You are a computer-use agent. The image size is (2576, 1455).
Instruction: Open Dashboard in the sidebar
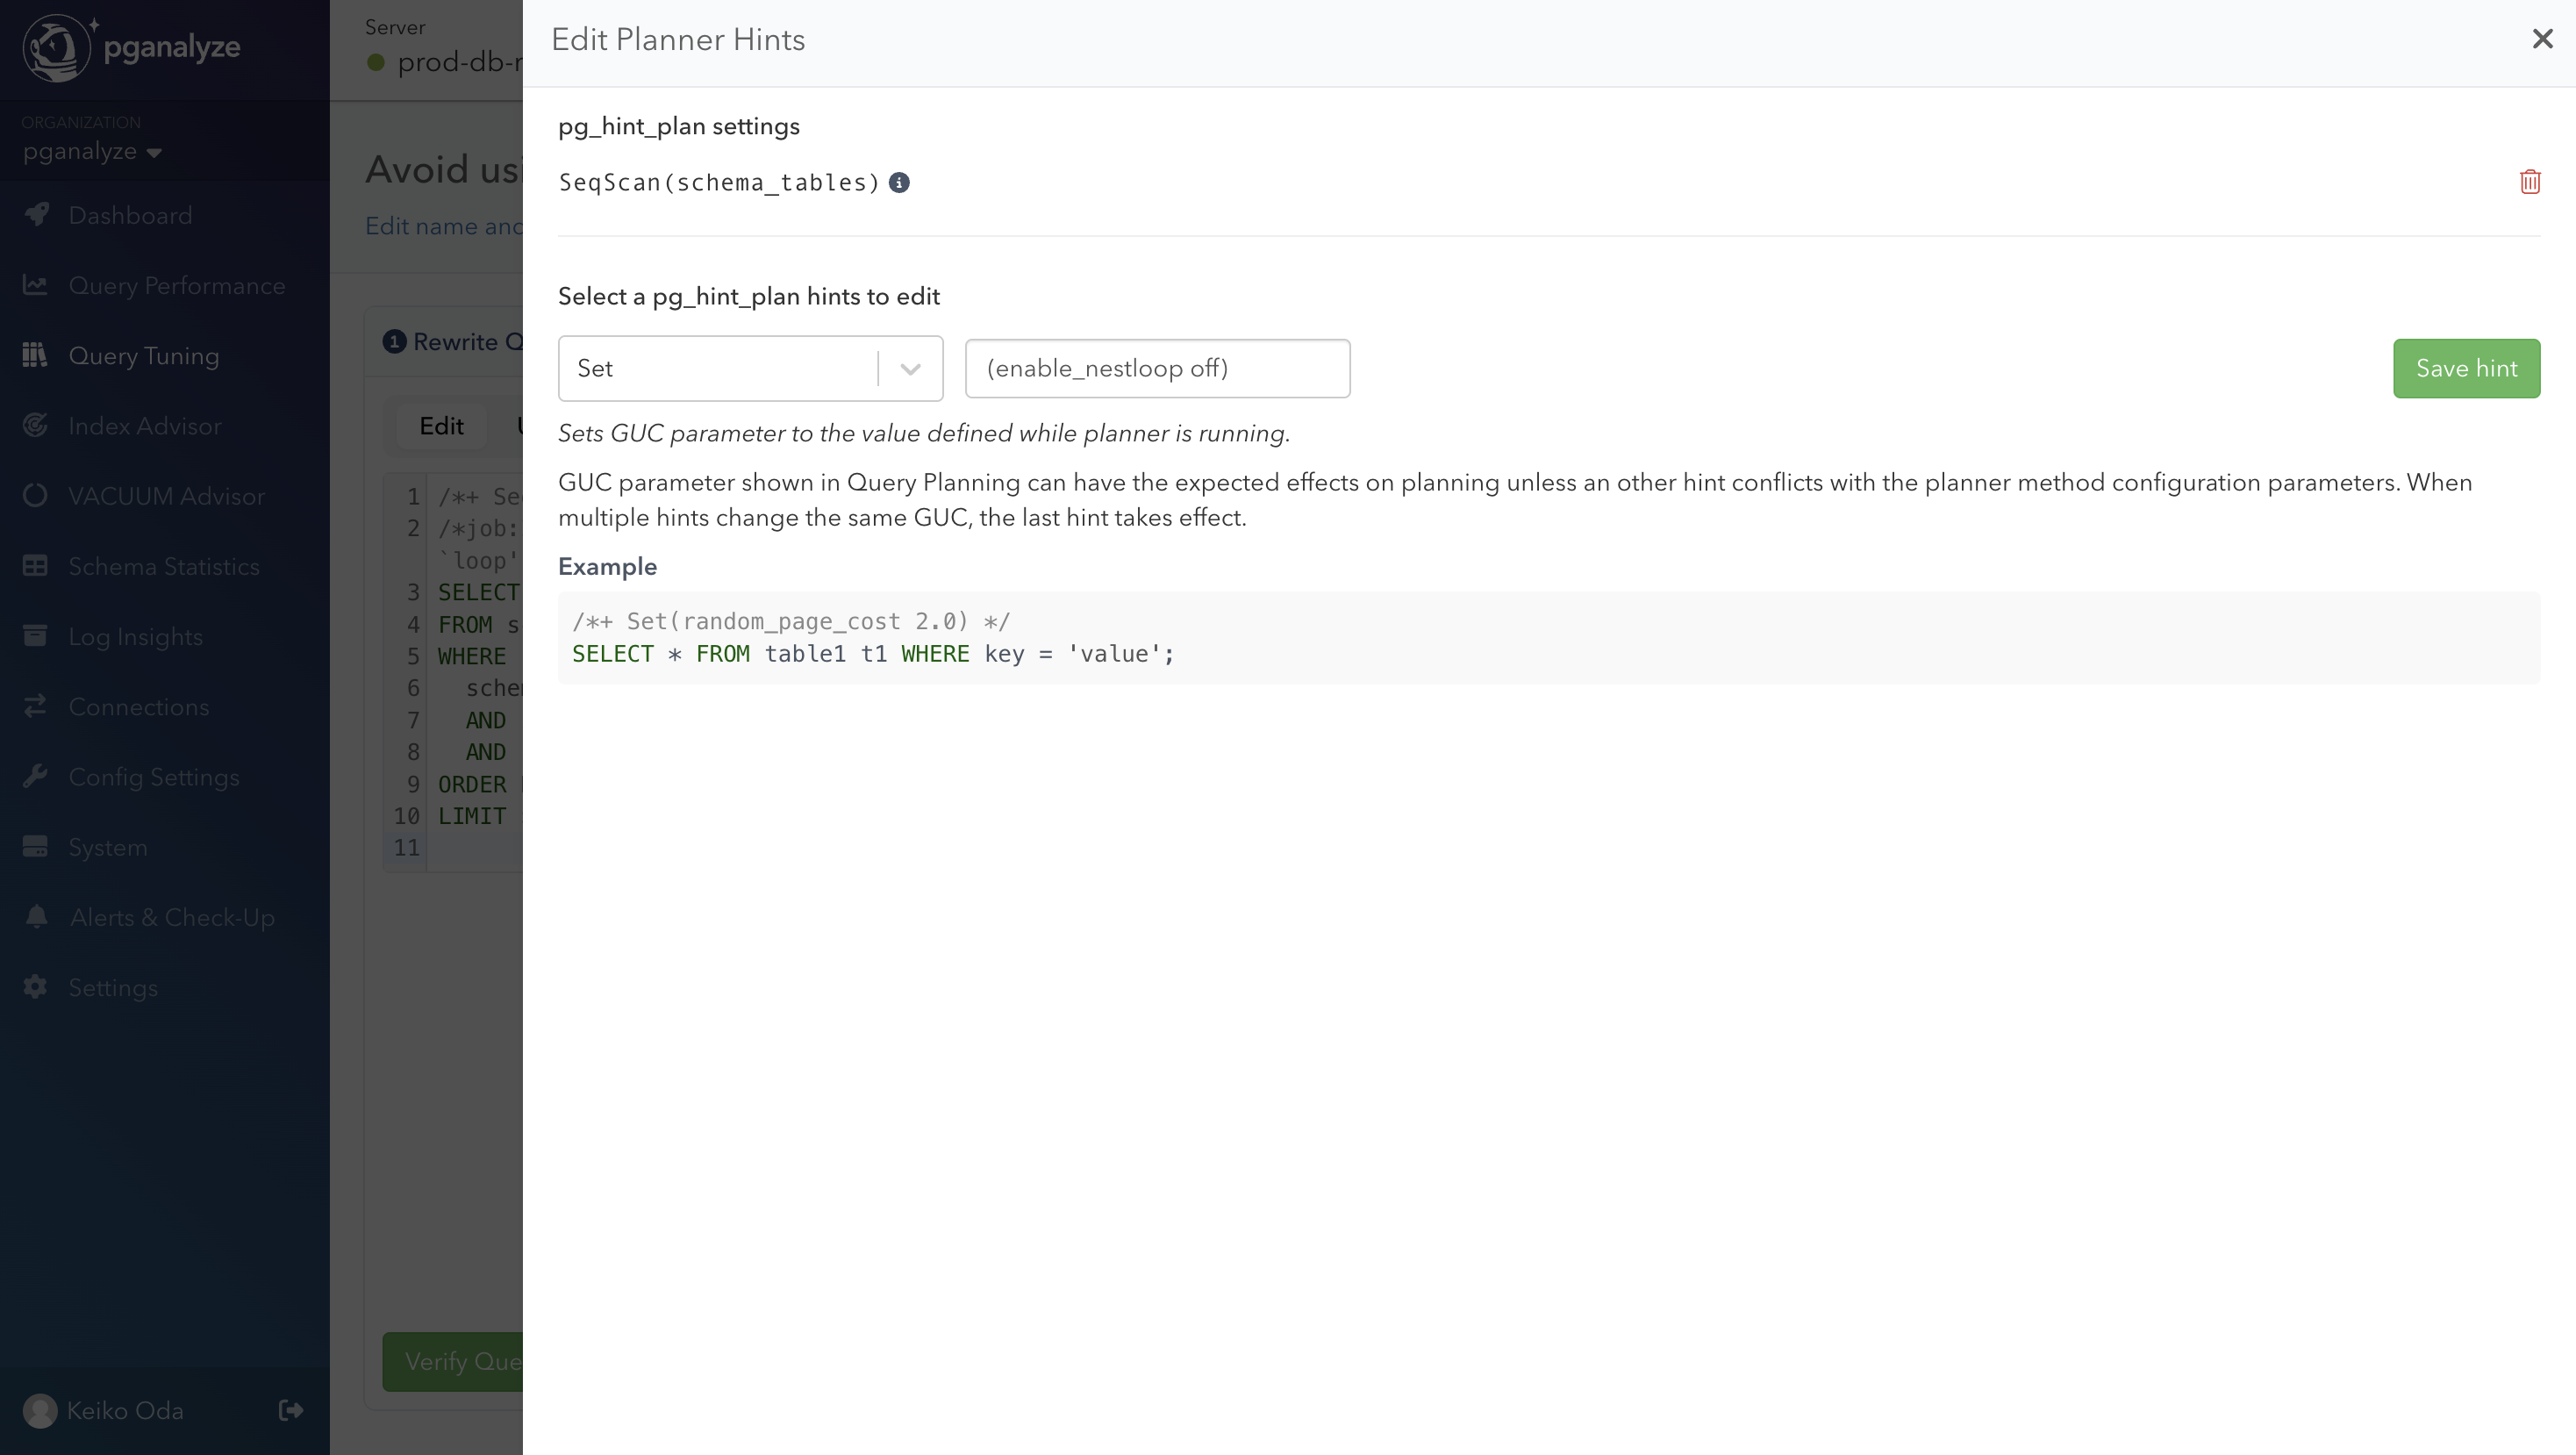pos(130,215)
